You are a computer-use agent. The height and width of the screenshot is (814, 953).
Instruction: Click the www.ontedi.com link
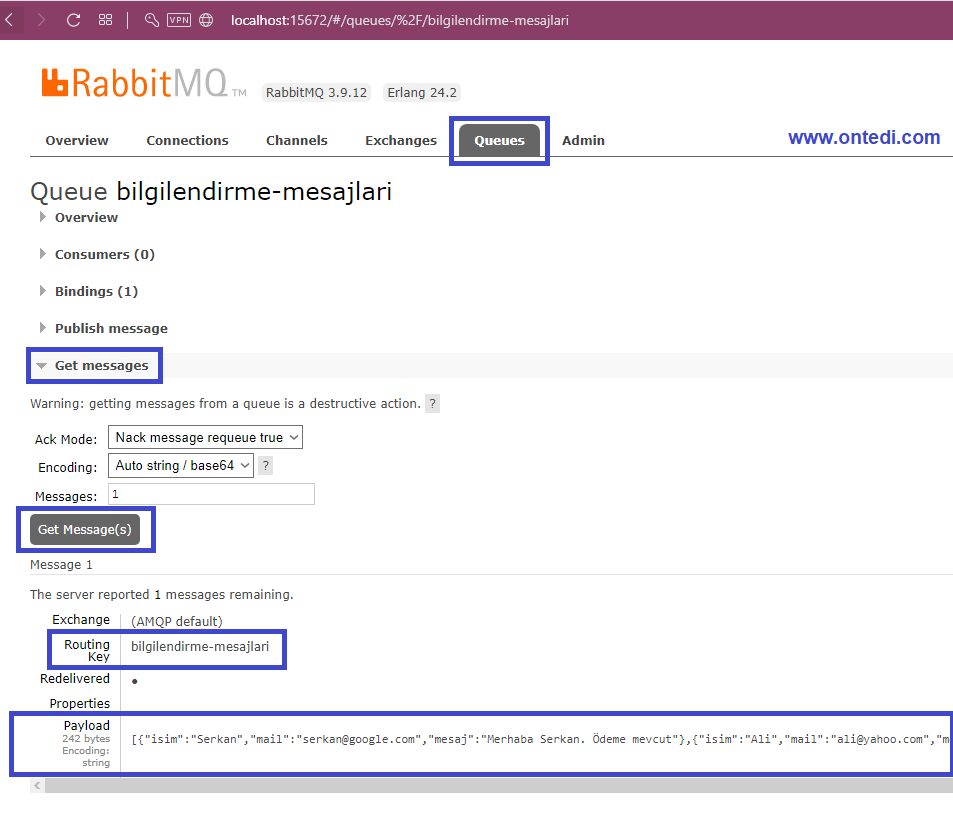point(864,137)
